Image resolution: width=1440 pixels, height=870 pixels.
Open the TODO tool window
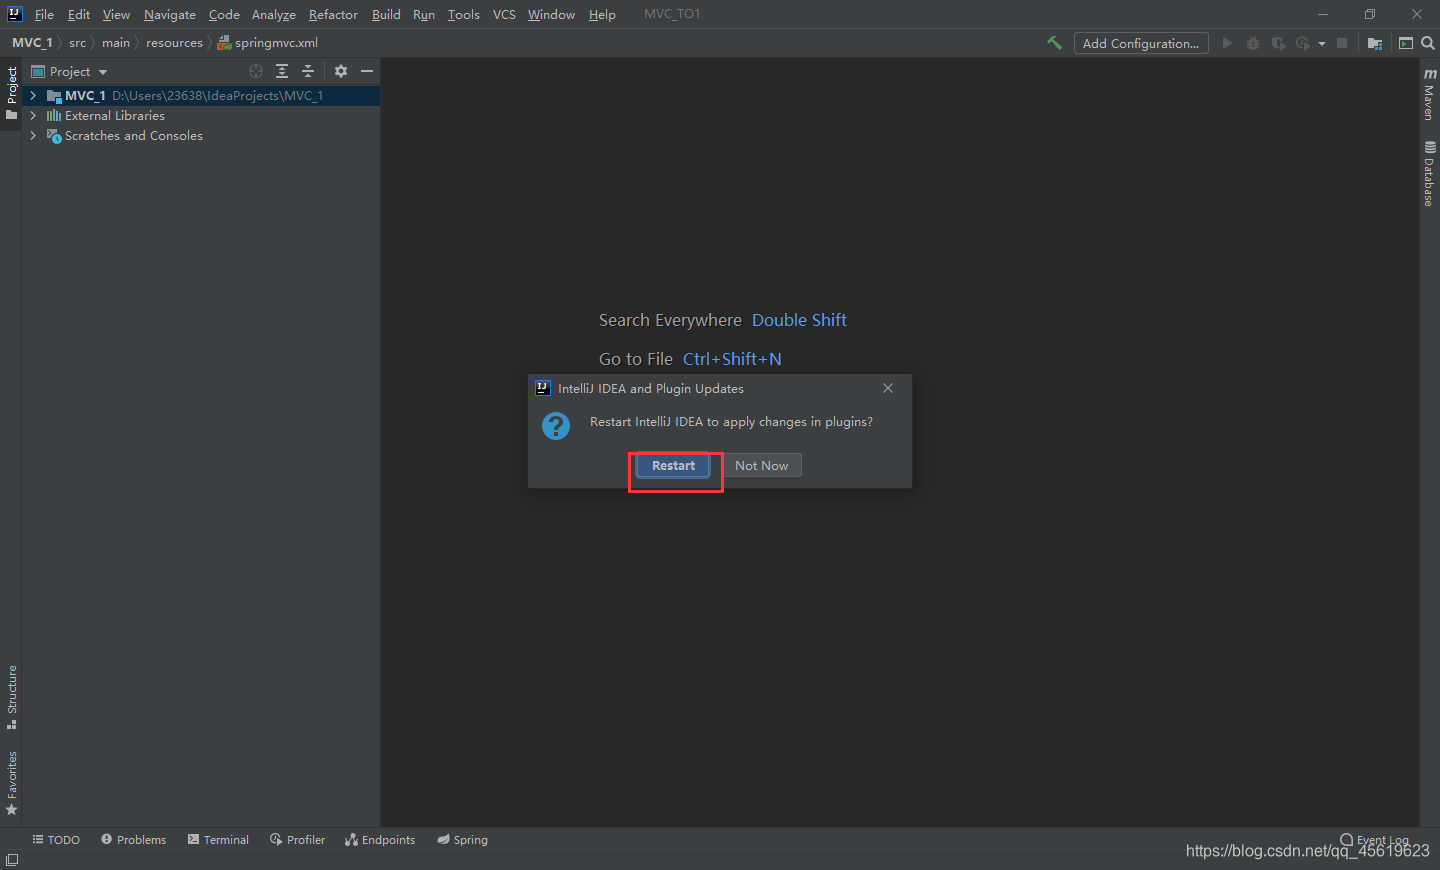pyautogui.click(x=56, y=840)
